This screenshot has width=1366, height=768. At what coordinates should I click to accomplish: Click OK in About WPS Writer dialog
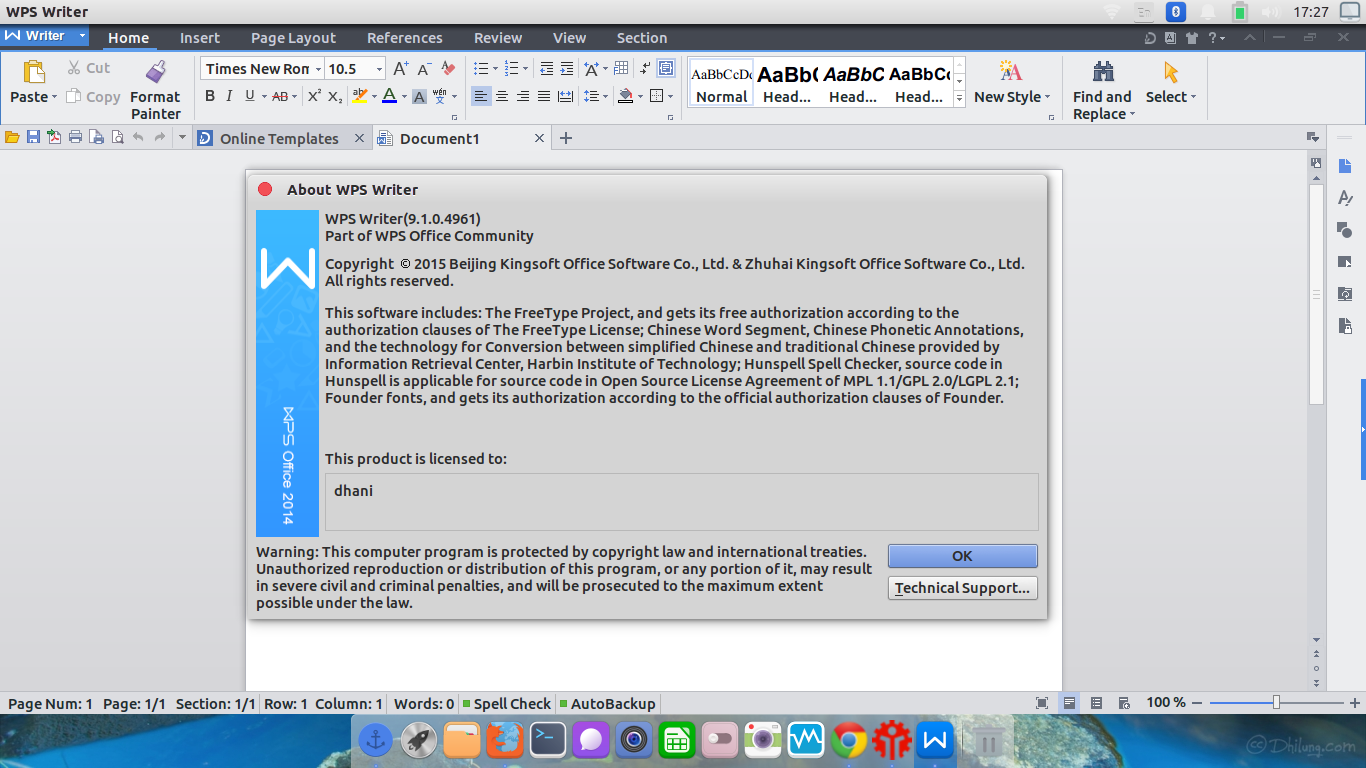(962, 556)
